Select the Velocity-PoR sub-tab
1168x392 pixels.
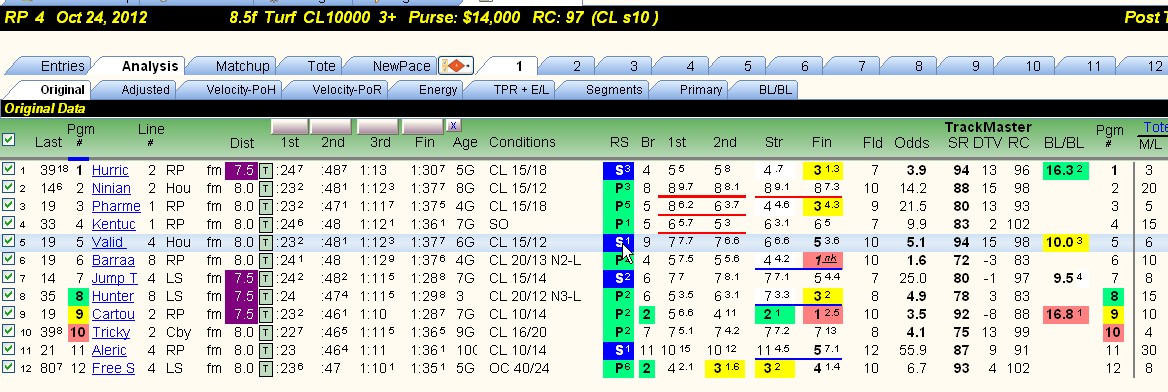(346, 89)
